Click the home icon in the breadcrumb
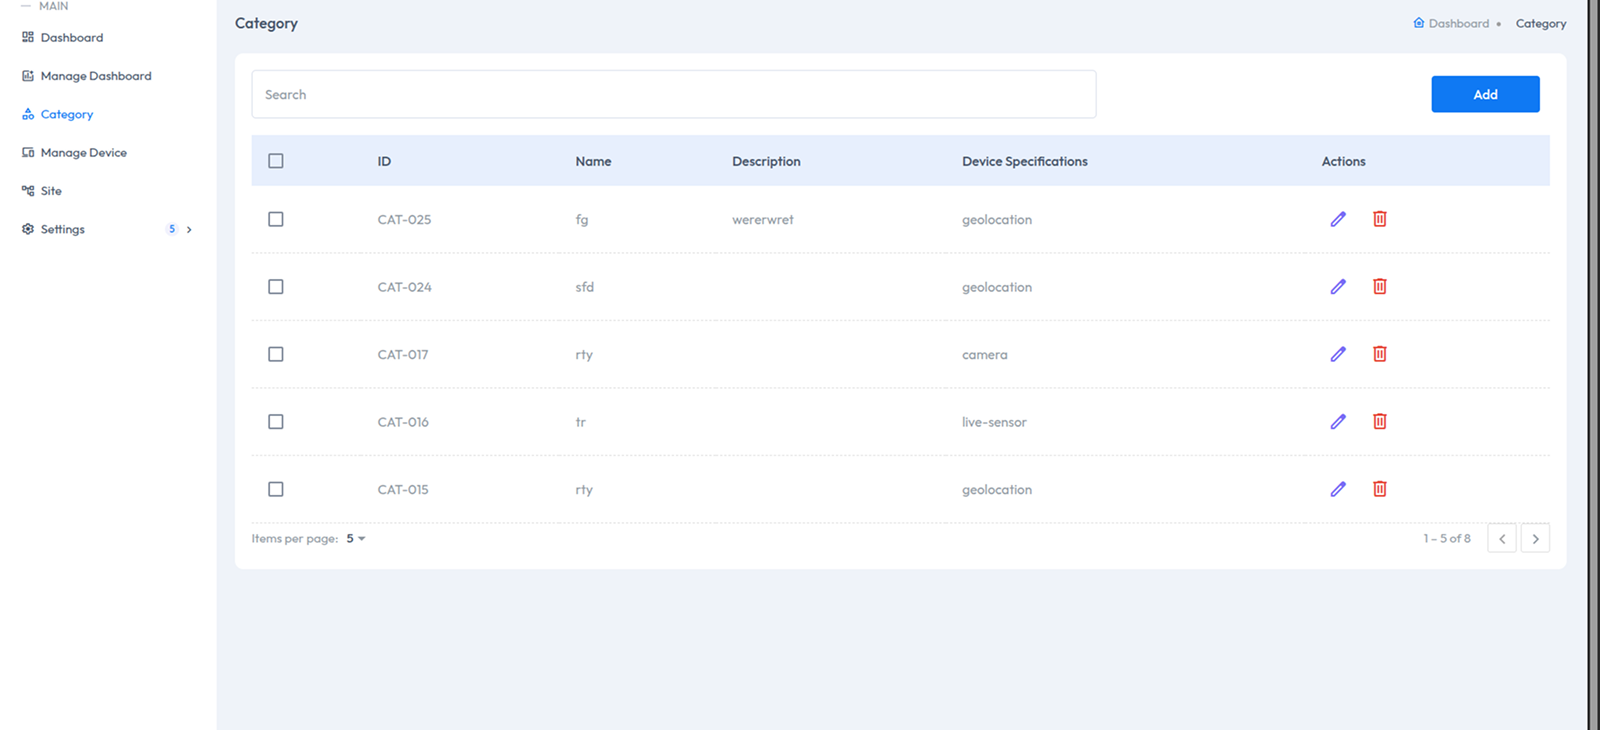 pyautogui.click(x=1418, y=23)
